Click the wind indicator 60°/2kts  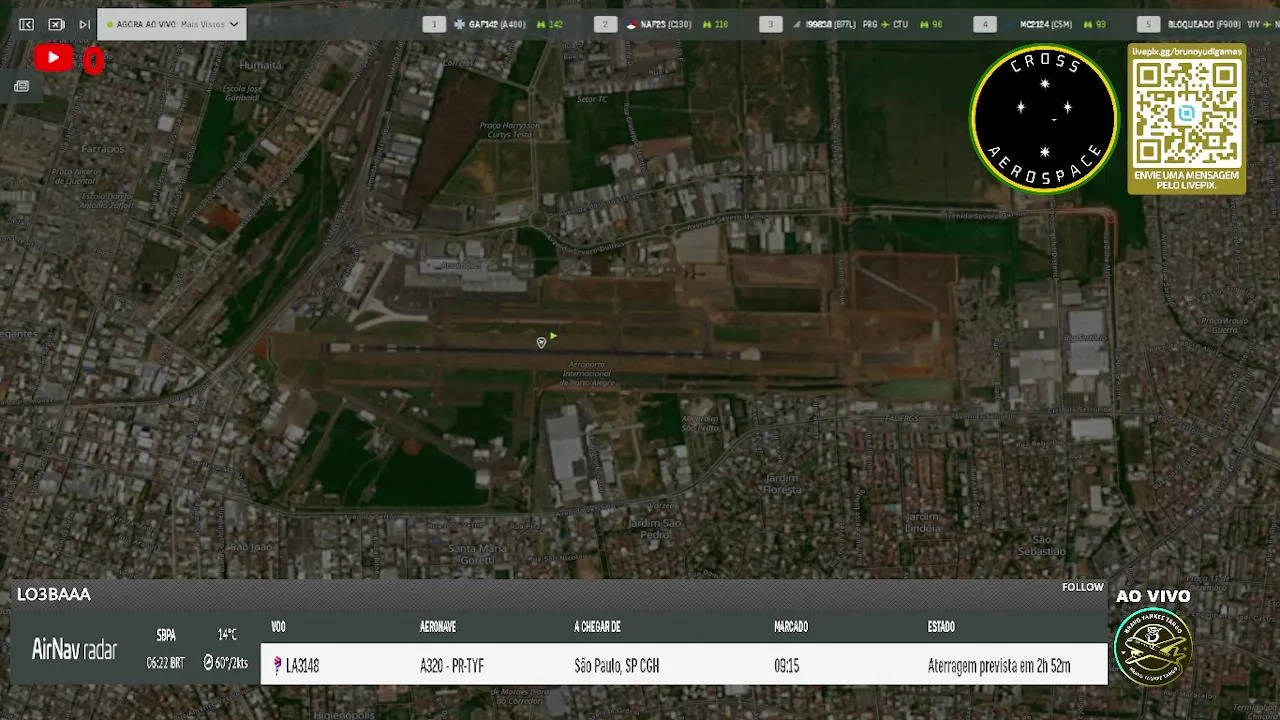pos(226,663)
